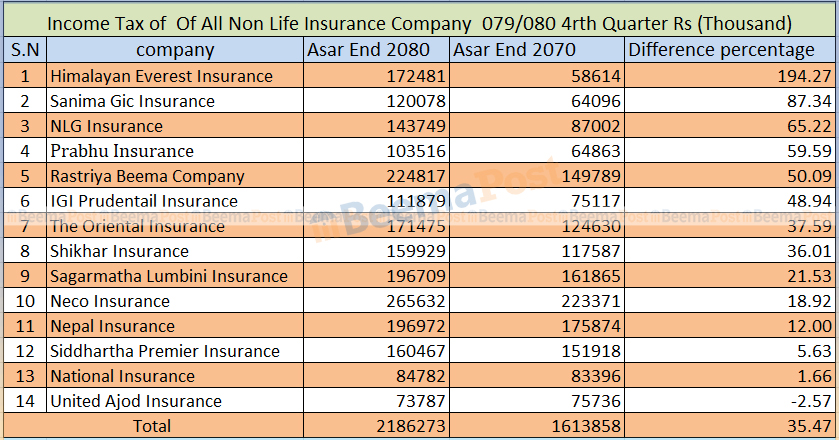Select the Nepal Insurance cell
Viewport: 839px width, 440px height.
(x=113, y=326)
